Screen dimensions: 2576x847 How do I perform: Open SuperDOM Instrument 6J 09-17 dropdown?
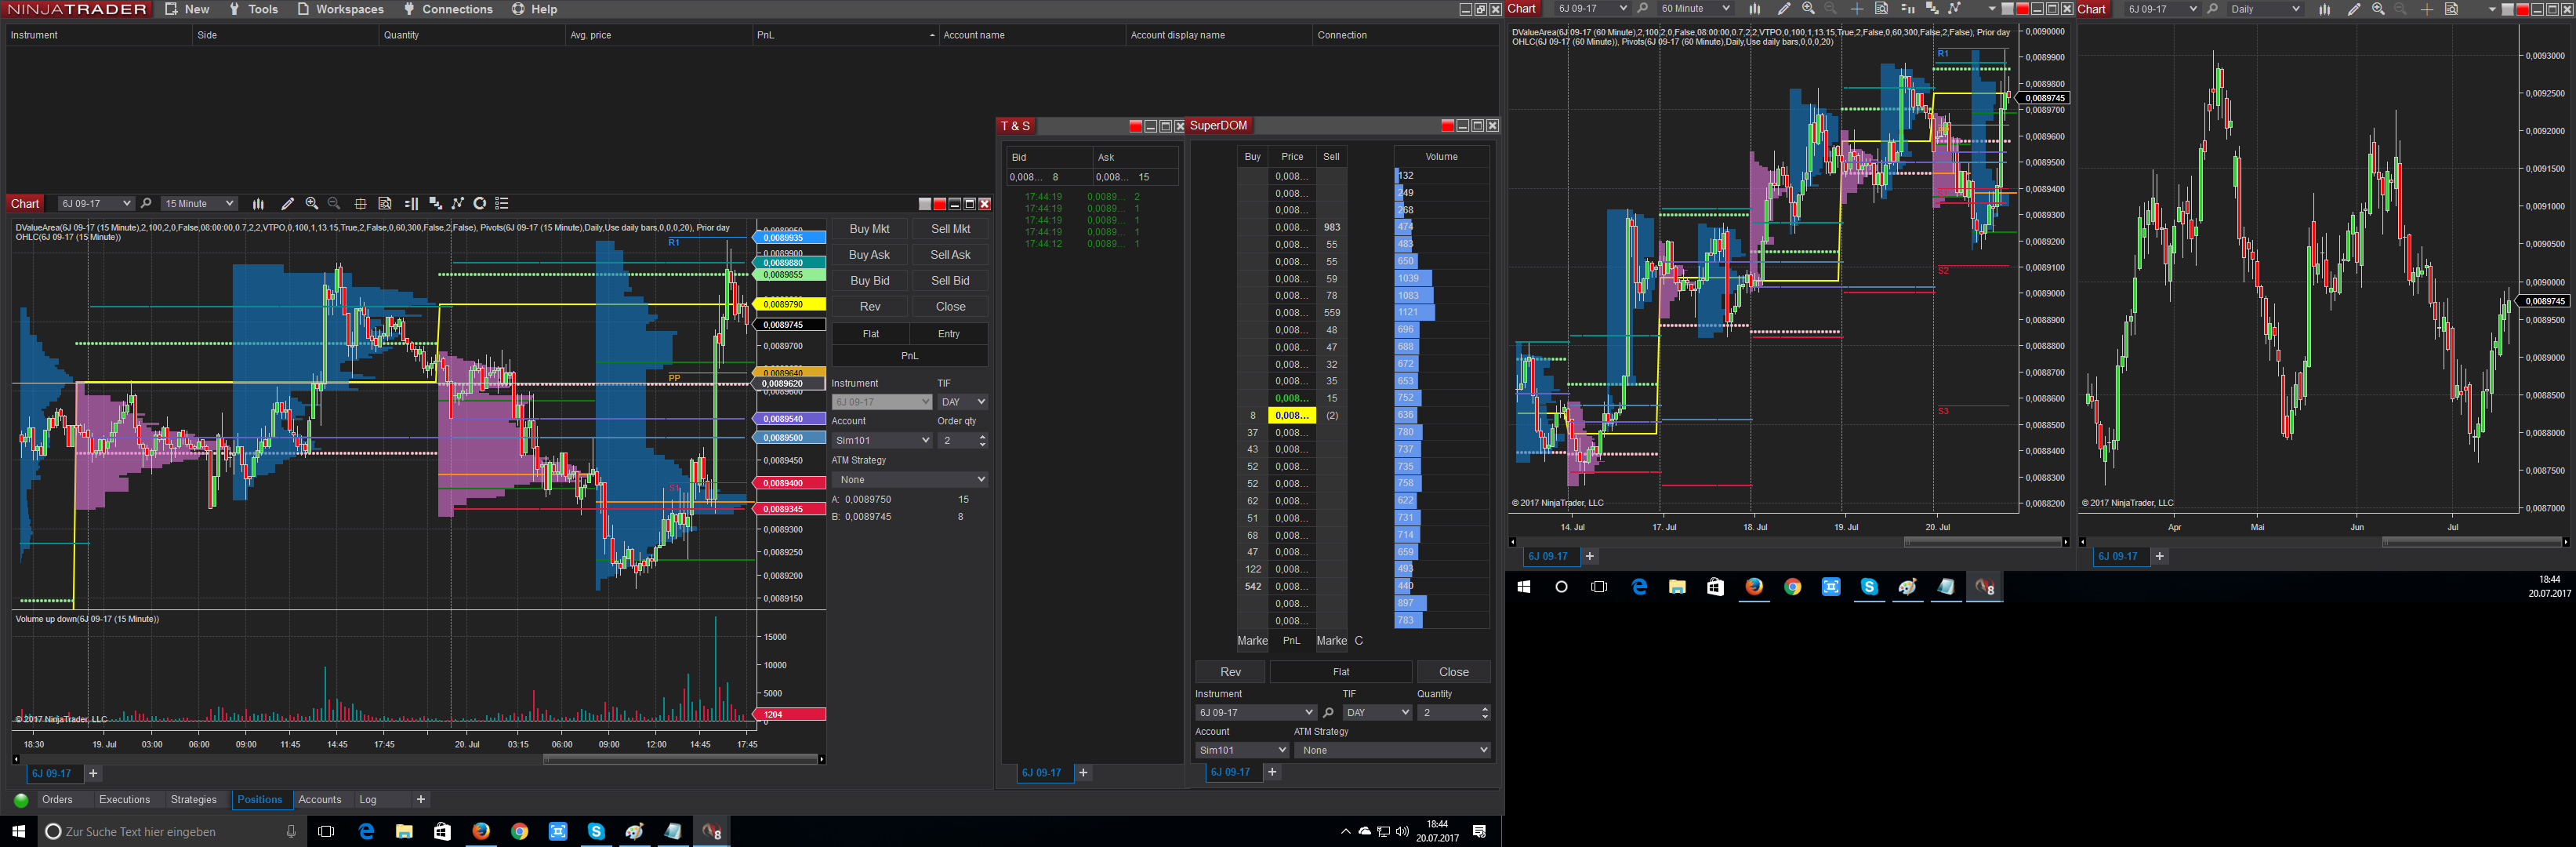tap(1255, 713)
